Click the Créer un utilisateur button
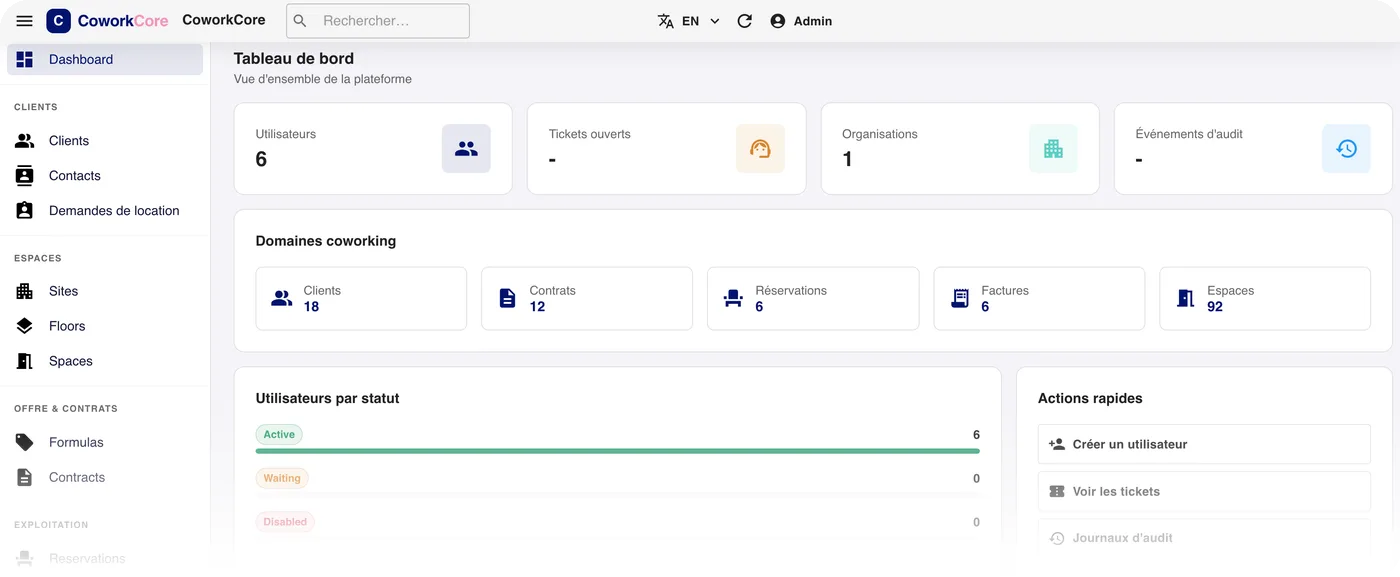This screenshot has width=1400, height=577. [x=1204, y=444]
